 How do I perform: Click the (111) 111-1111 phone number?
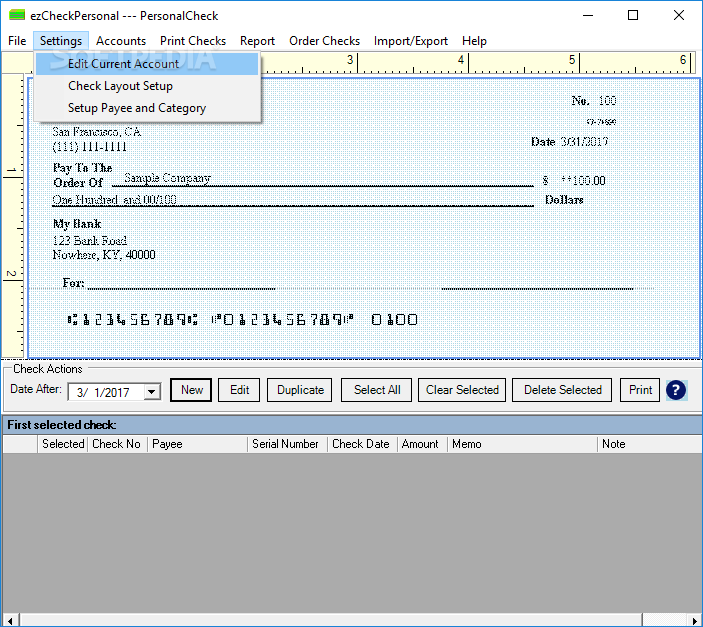click(x=89, y=147)
